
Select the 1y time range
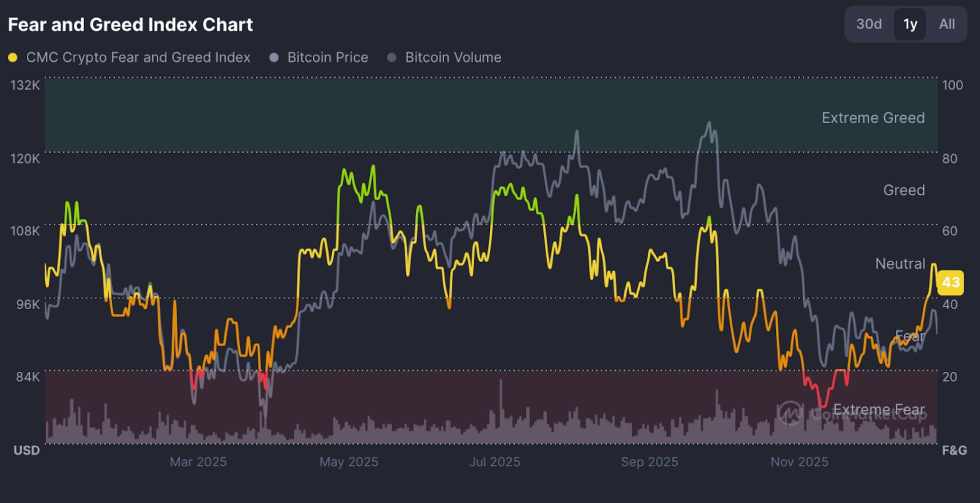pyautogui.click(x=910, y=24)
